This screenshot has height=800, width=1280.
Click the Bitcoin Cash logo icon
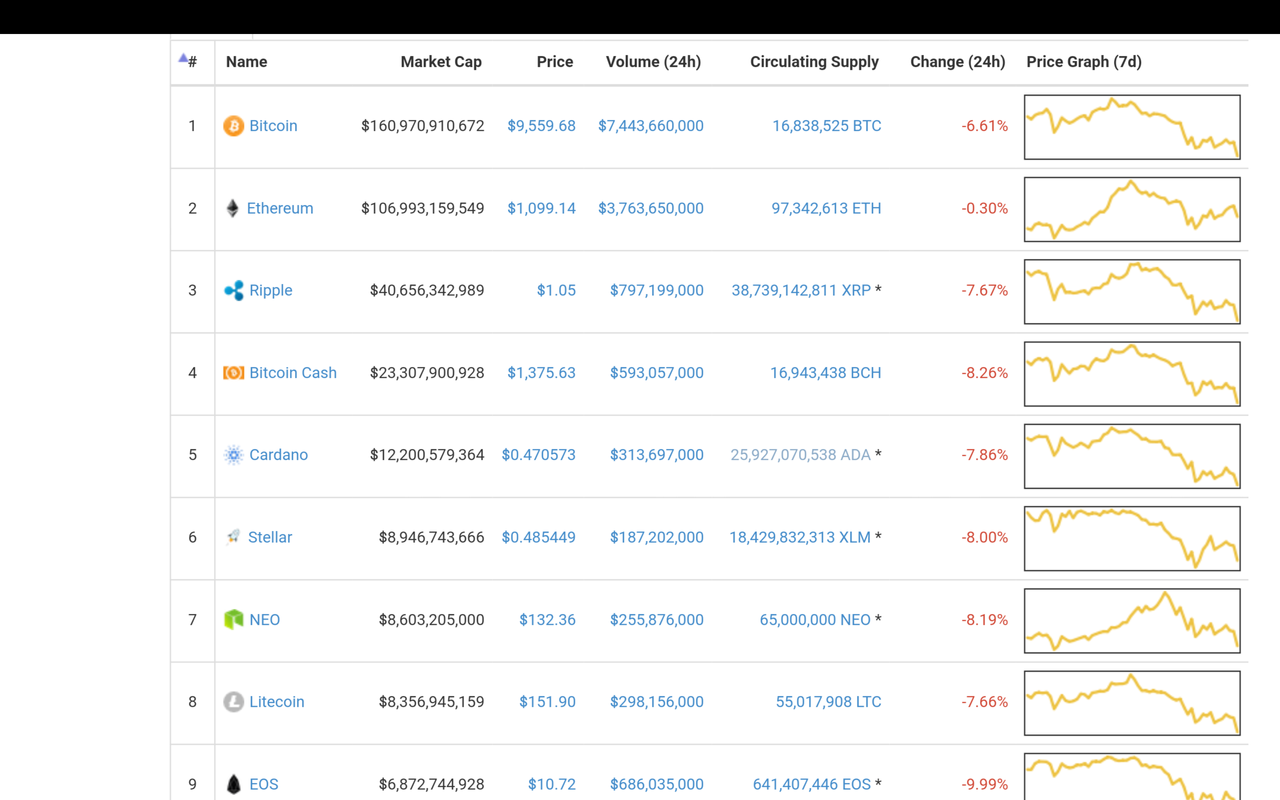click(x=233, y=373)
